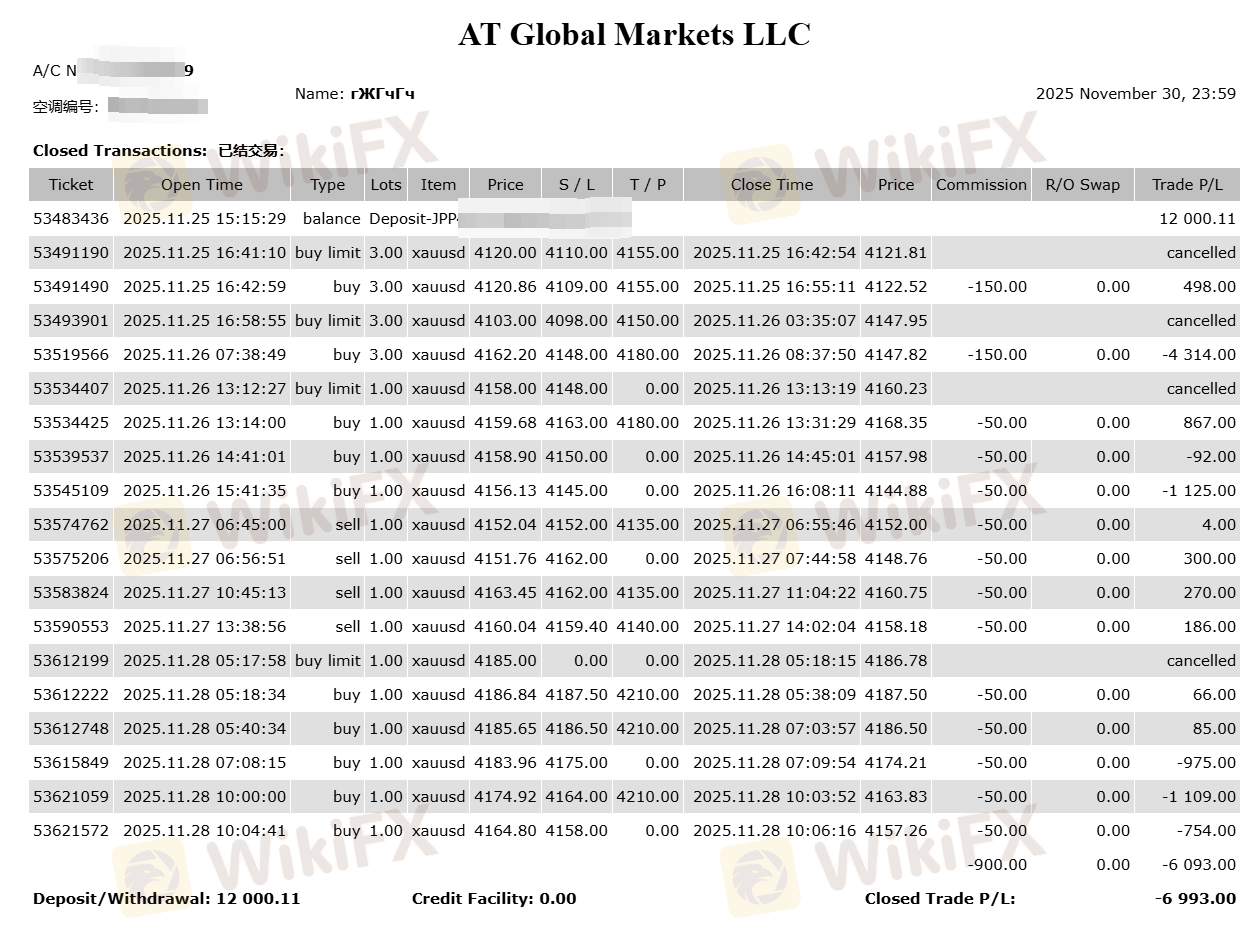Click open time 2025.11.25 16:42:59

click(x=205, y=286)
